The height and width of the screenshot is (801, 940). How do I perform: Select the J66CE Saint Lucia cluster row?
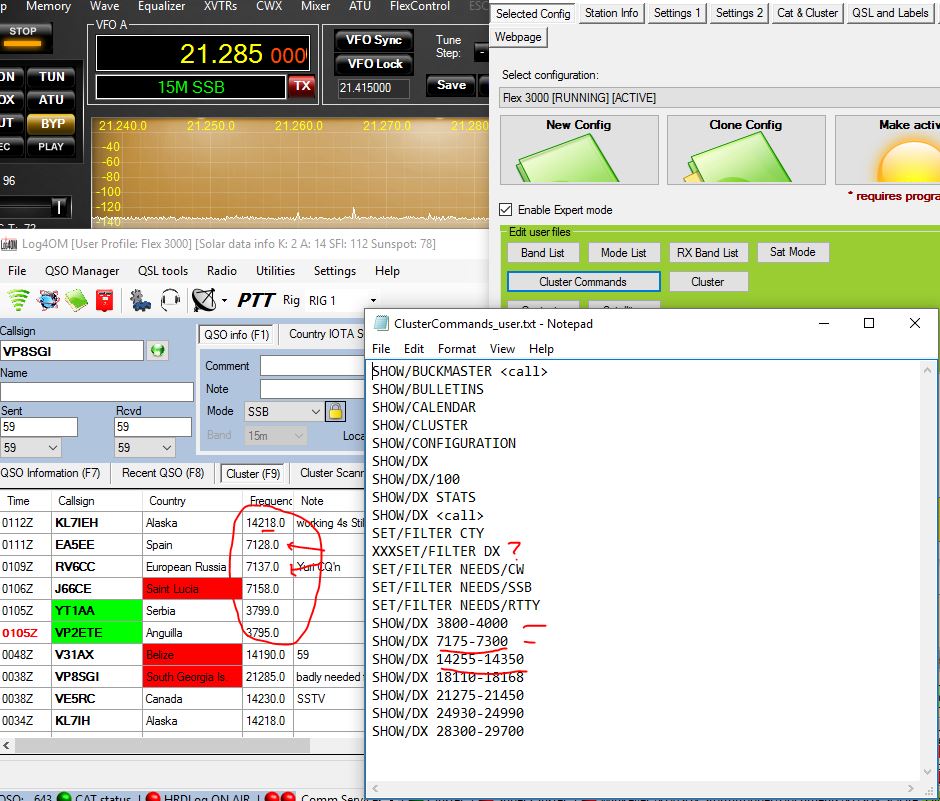181,589
